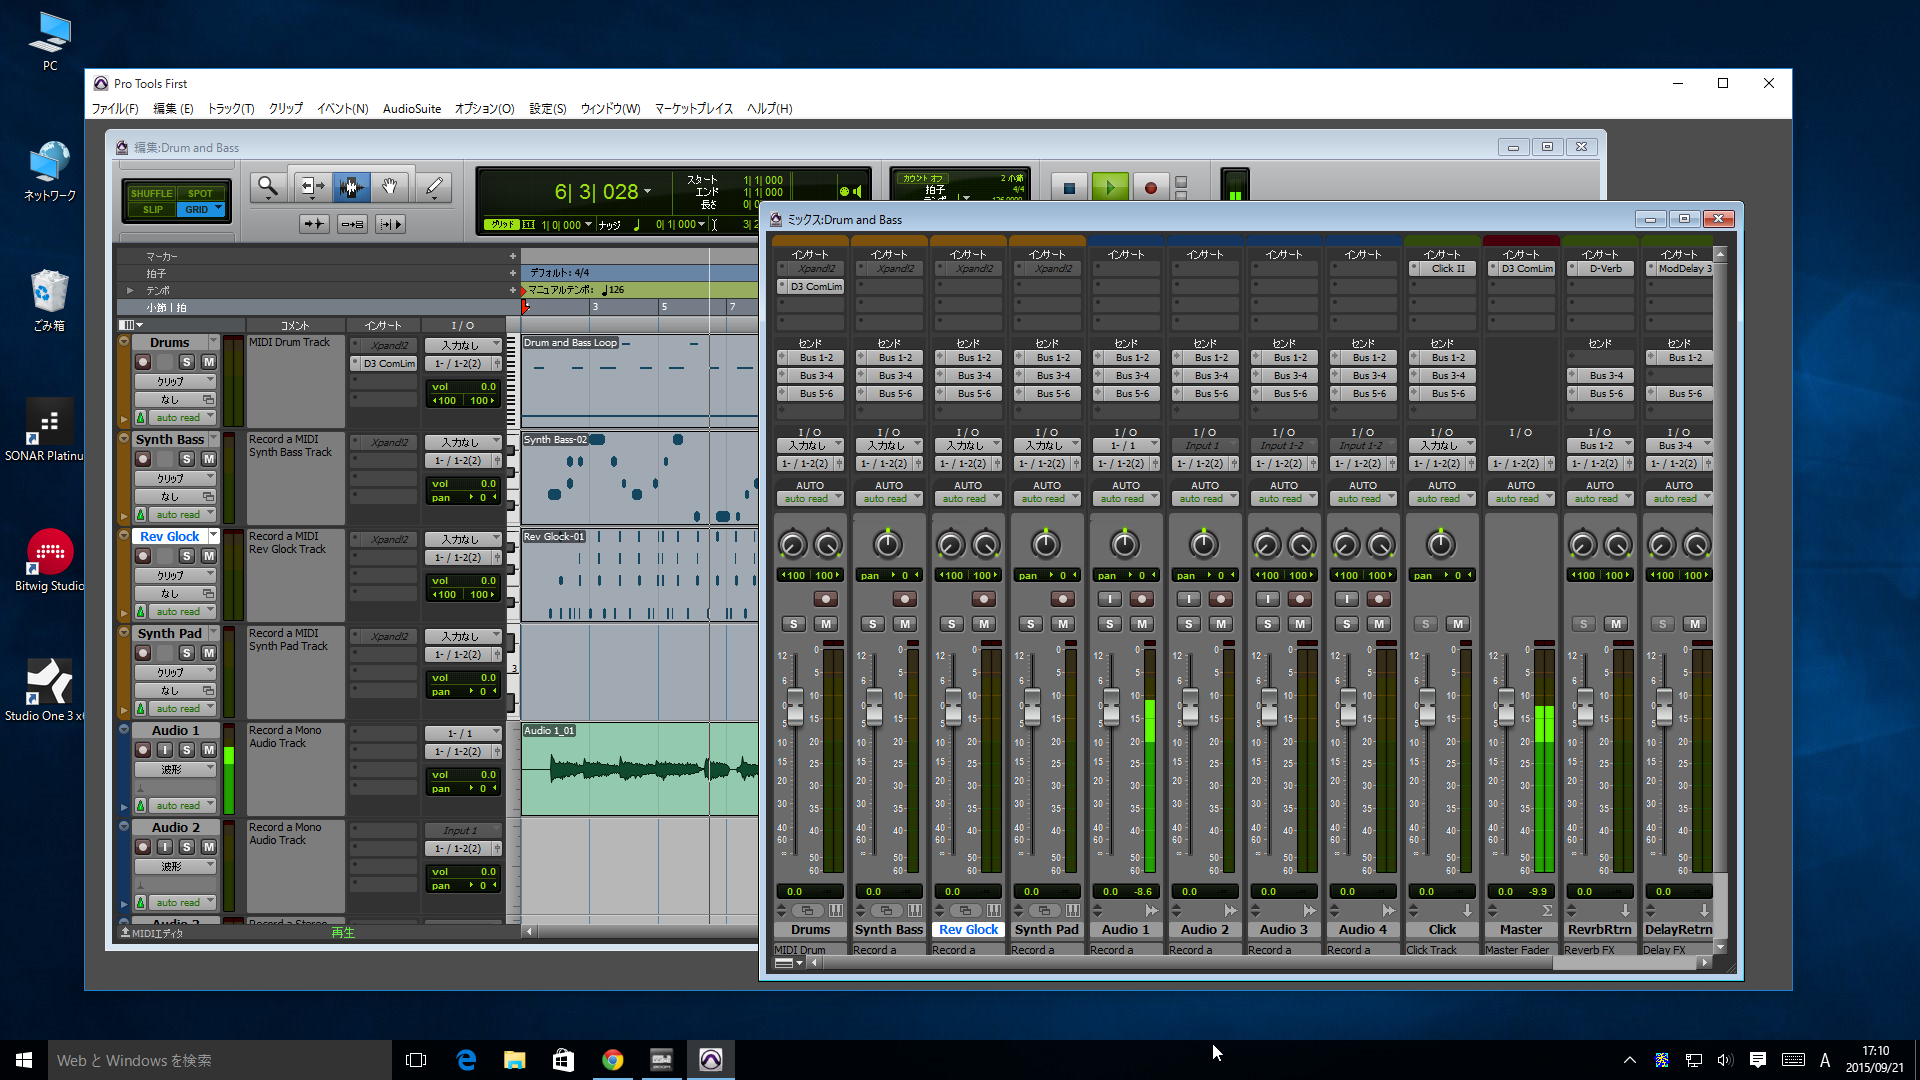Open RevrbRtrn mixer input selector Bus 1-2

(1600, 446)
